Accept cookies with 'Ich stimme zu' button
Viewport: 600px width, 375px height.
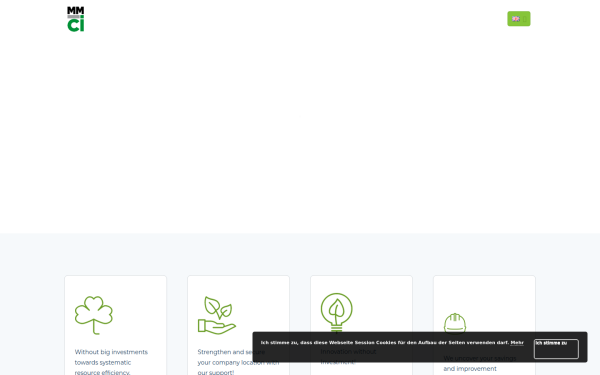(556, 349)
